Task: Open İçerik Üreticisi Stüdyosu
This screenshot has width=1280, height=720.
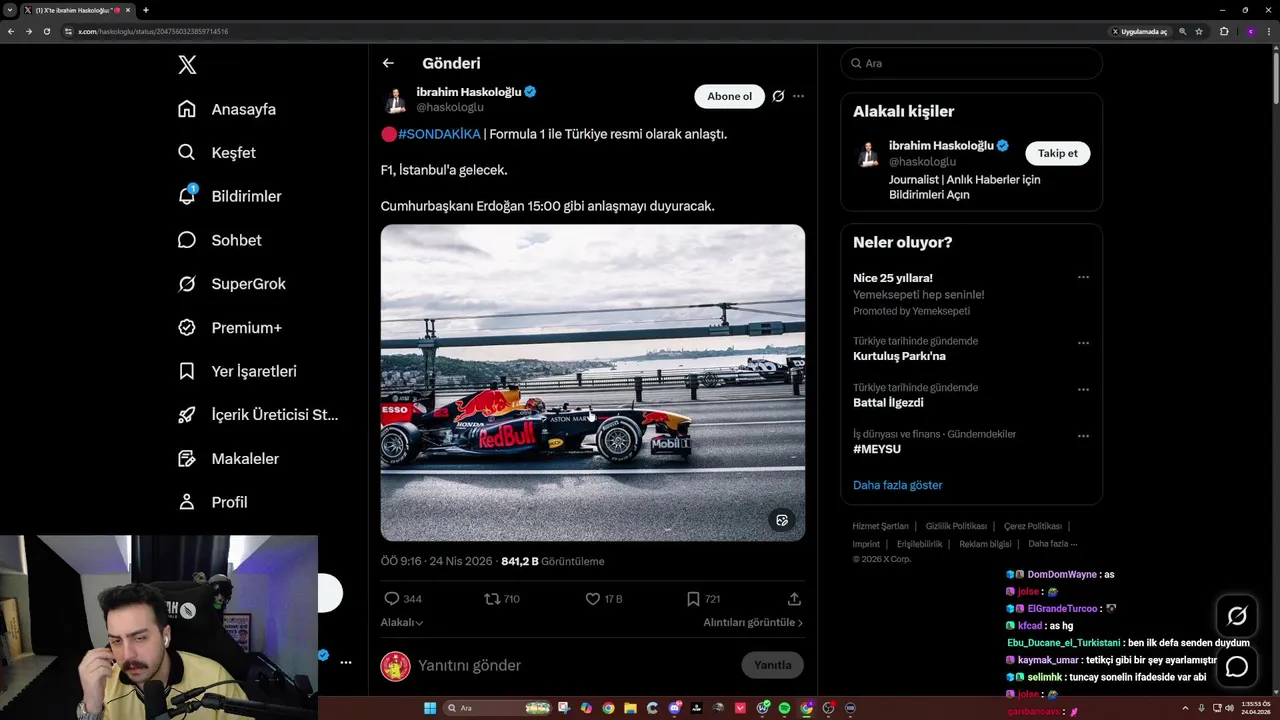Action: click(258, 415)
